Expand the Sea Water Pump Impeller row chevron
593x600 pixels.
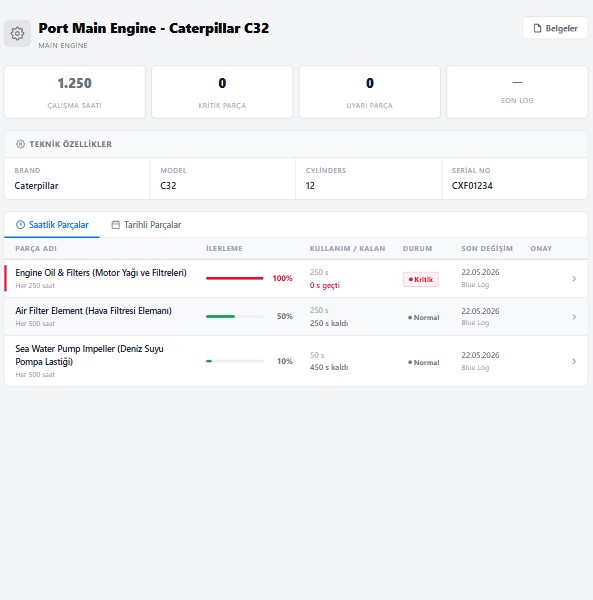(574, 361)
